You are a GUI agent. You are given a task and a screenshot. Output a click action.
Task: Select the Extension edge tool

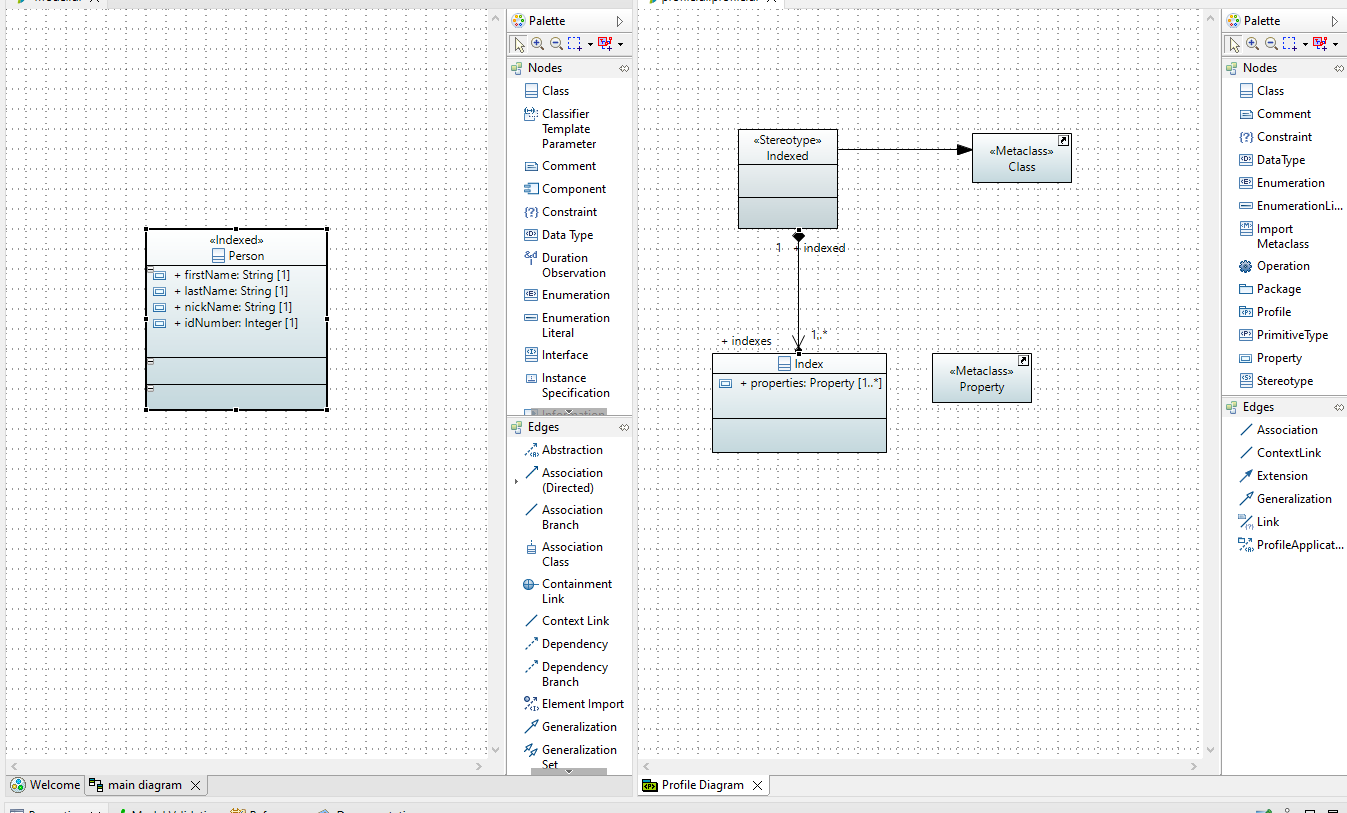point(1281,476)
